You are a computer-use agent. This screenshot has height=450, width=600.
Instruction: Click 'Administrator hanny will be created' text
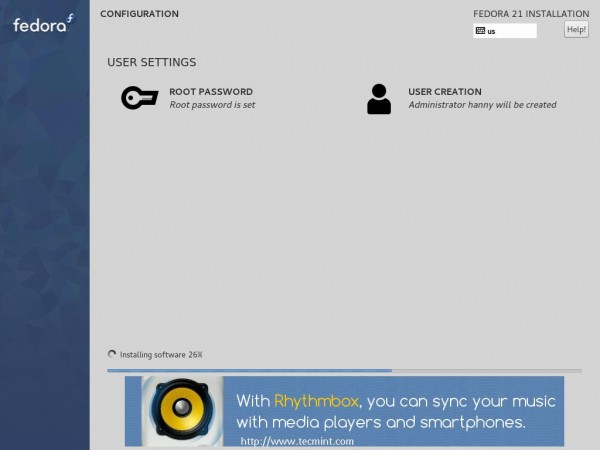[482, 105]
